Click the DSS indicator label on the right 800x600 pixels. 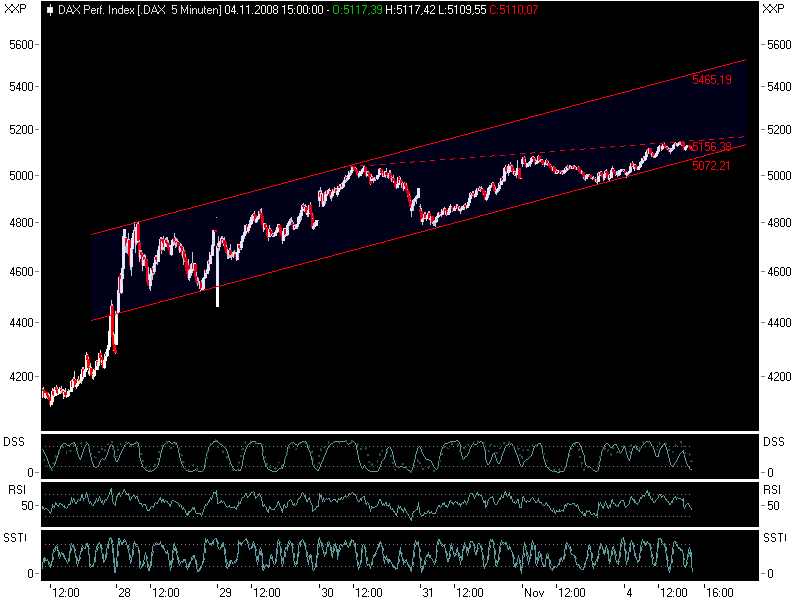point(774,442)
